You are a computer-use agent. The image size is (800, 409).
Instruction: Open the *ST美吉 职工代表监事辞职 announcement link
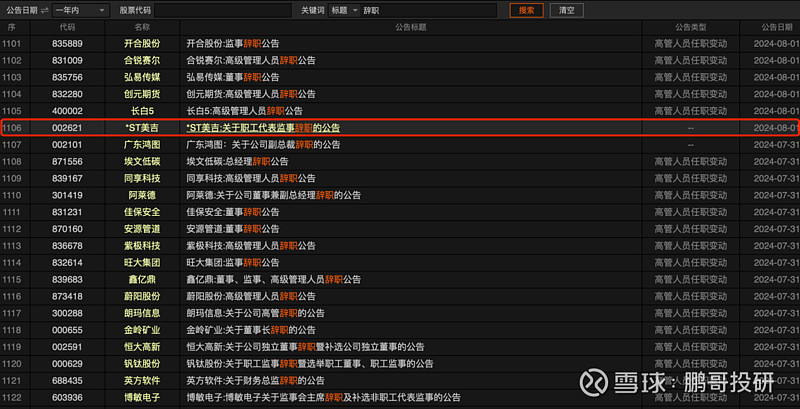263,128
